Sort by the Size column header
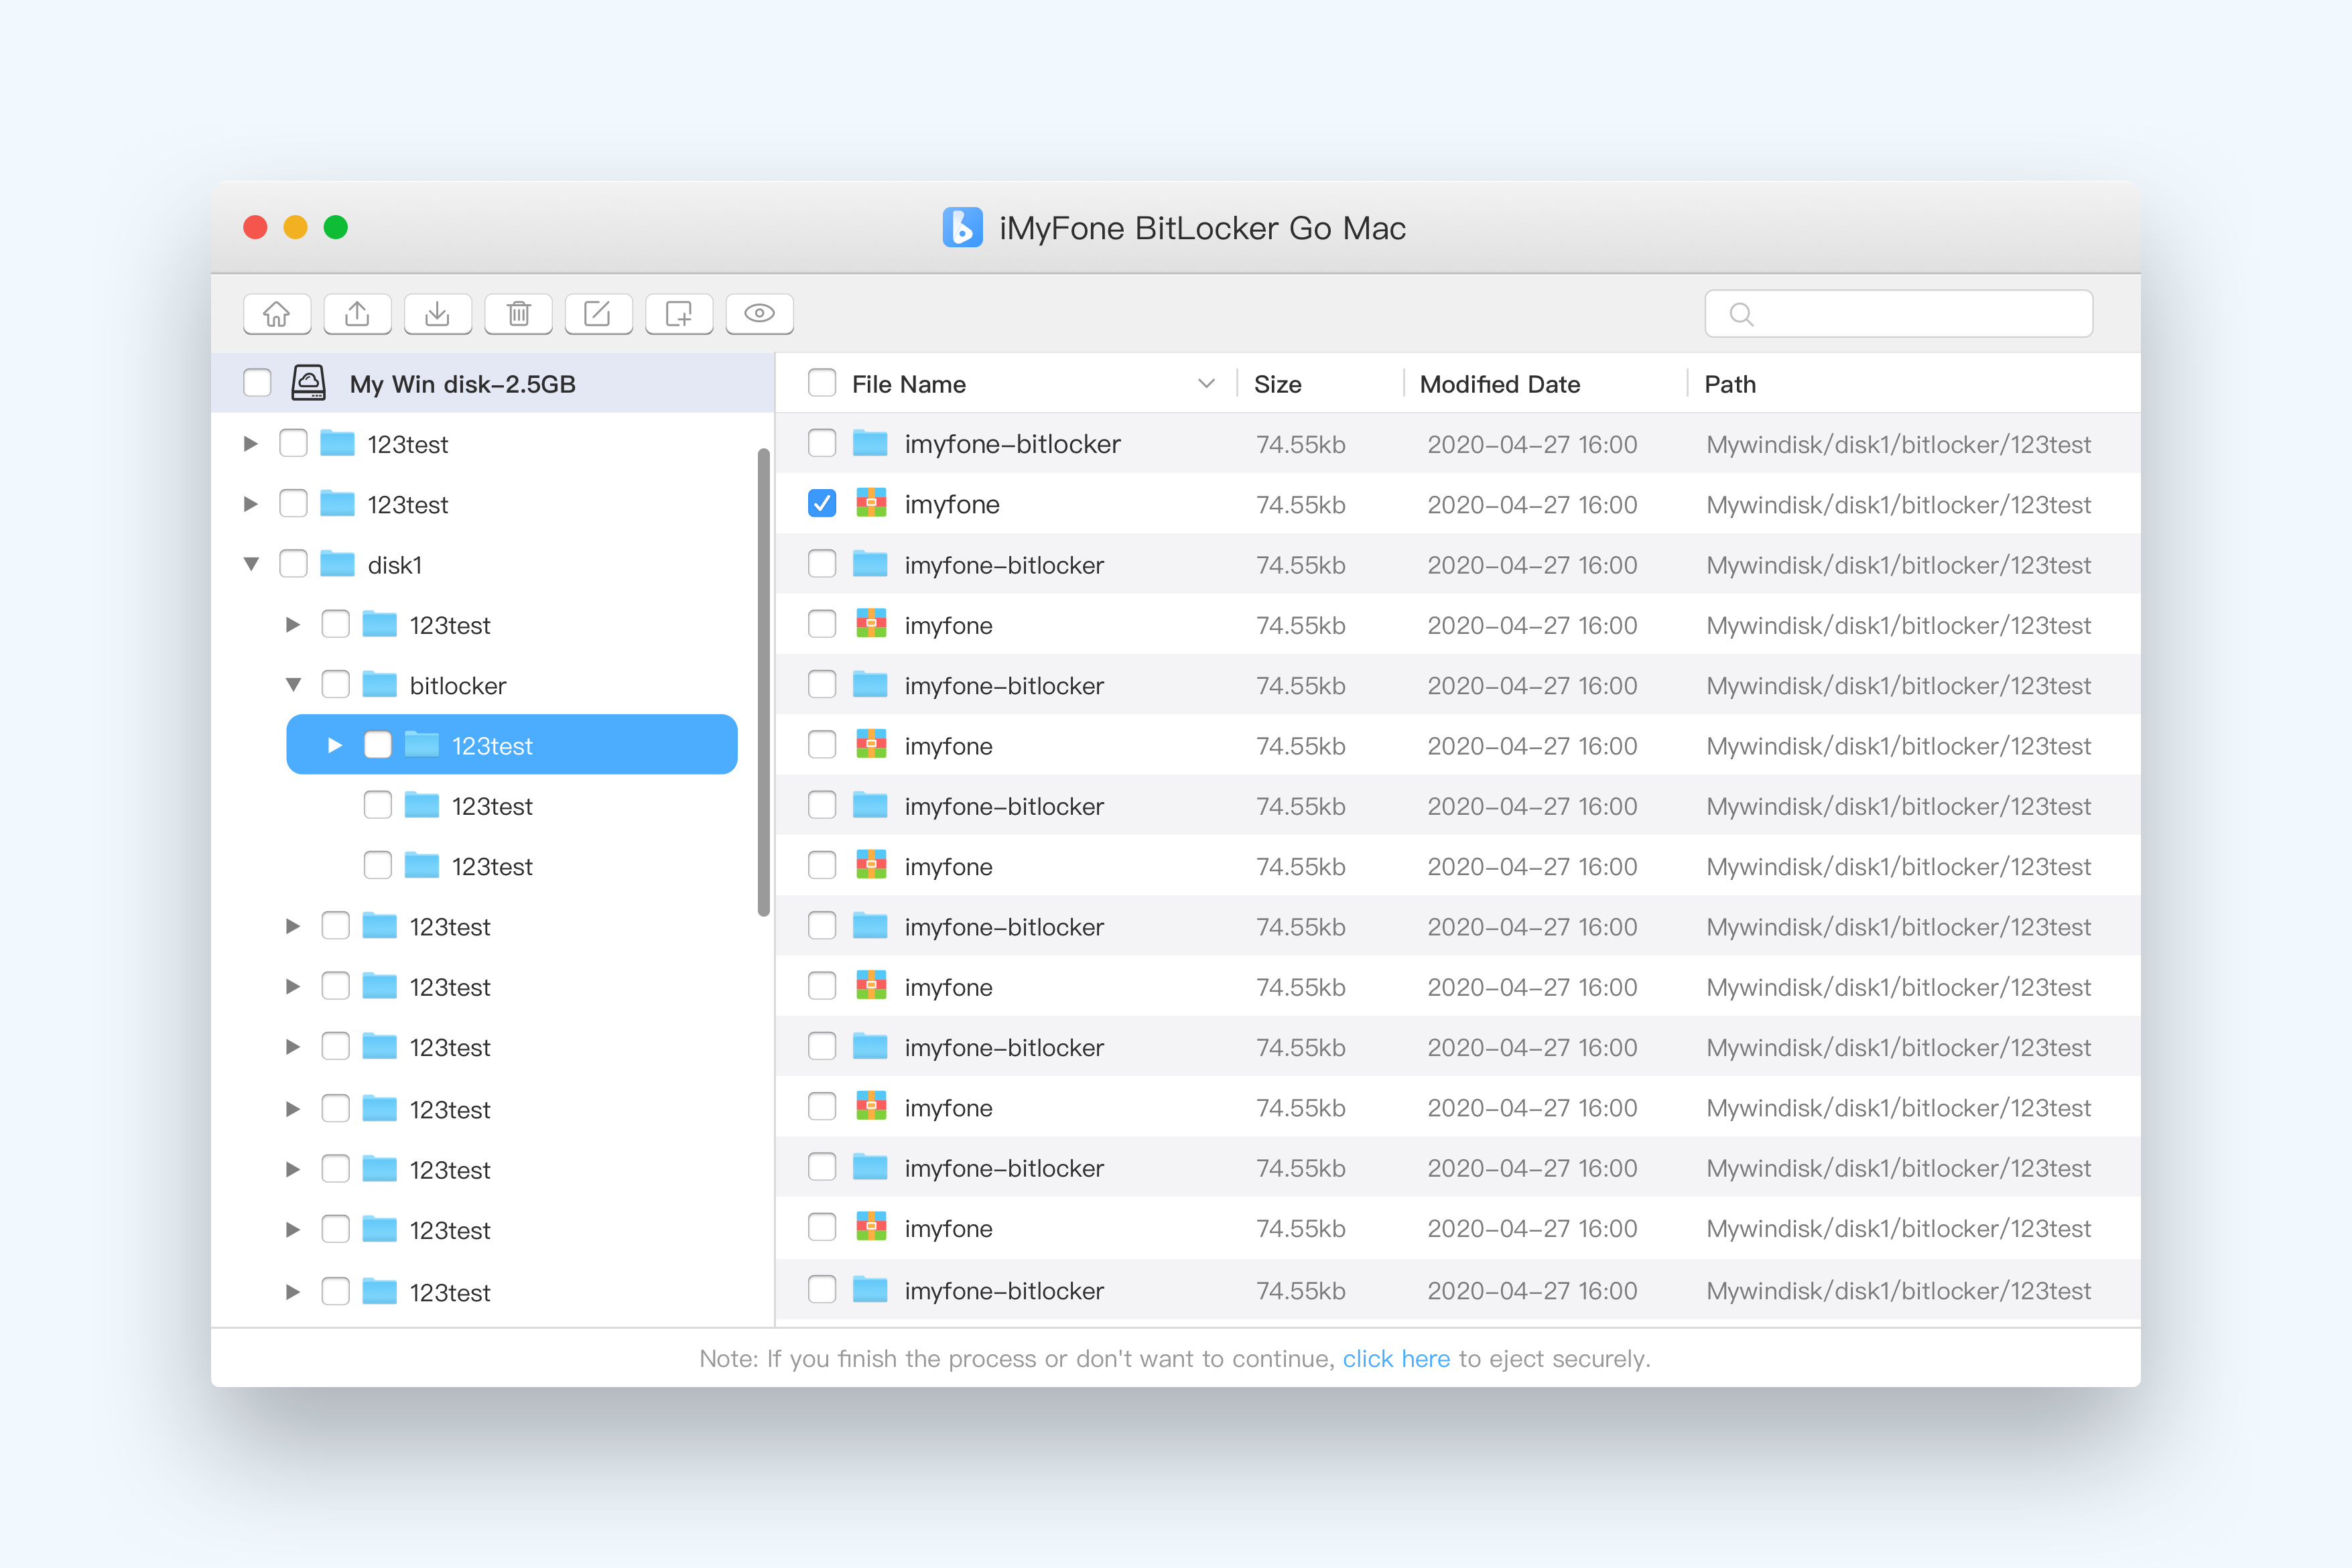This screenshot has height=1568, width=2352. point(1277,384)
